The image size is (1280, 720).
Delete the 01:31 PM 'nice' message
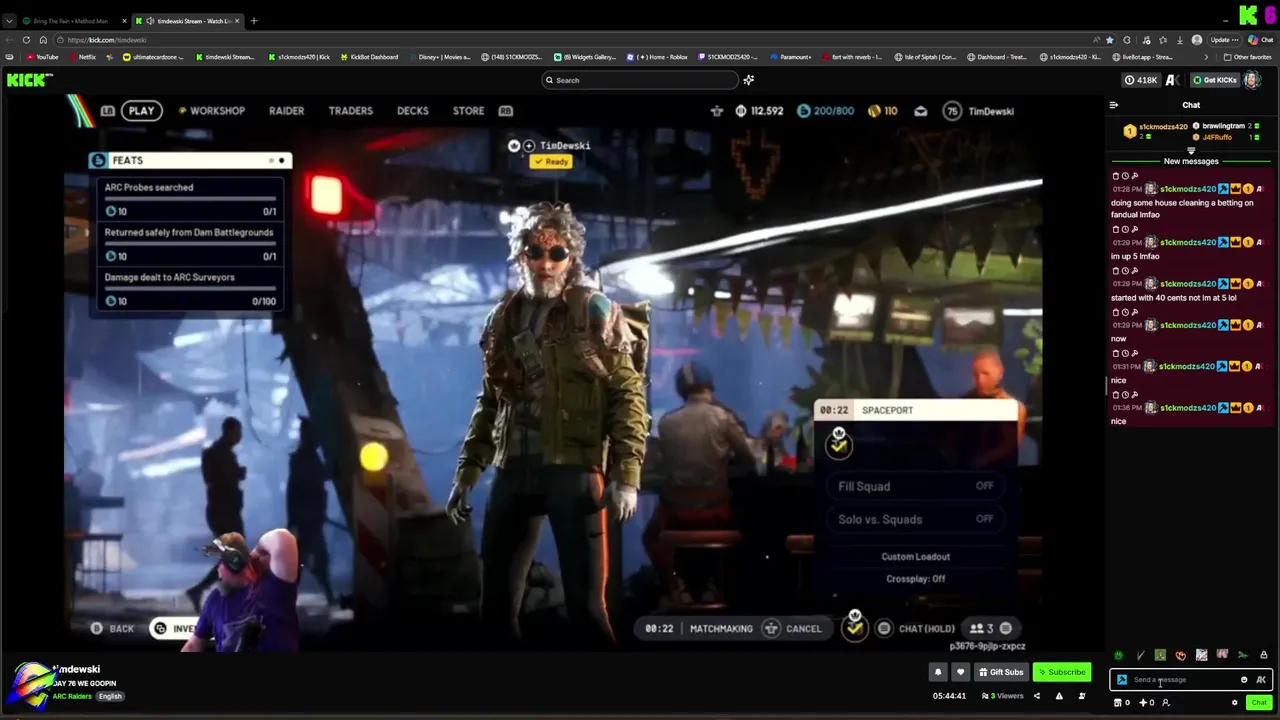1117,353
